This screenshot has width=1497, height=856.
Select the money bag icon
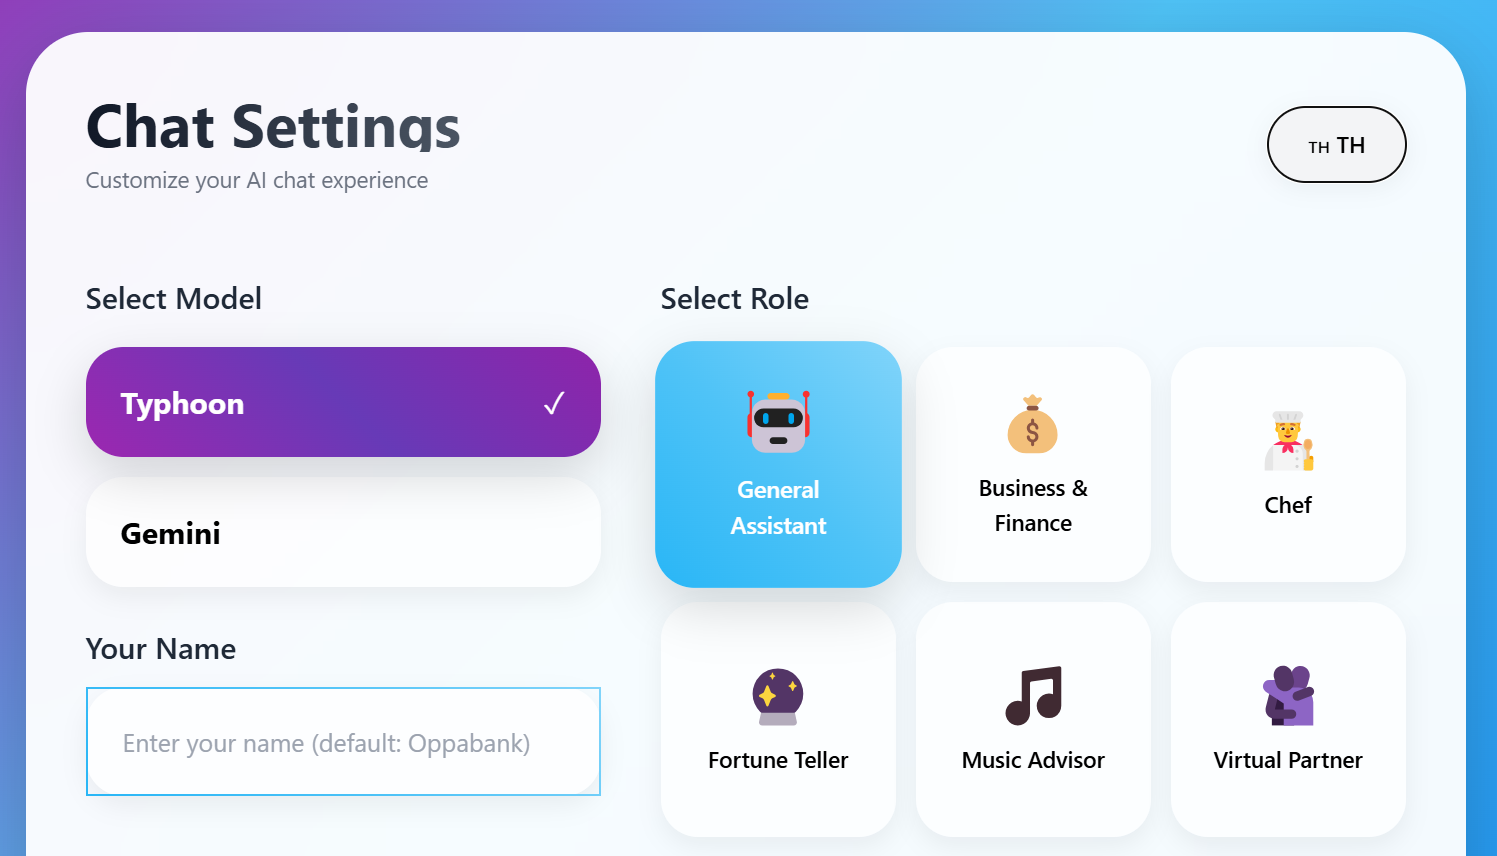tap(1033, 424)
